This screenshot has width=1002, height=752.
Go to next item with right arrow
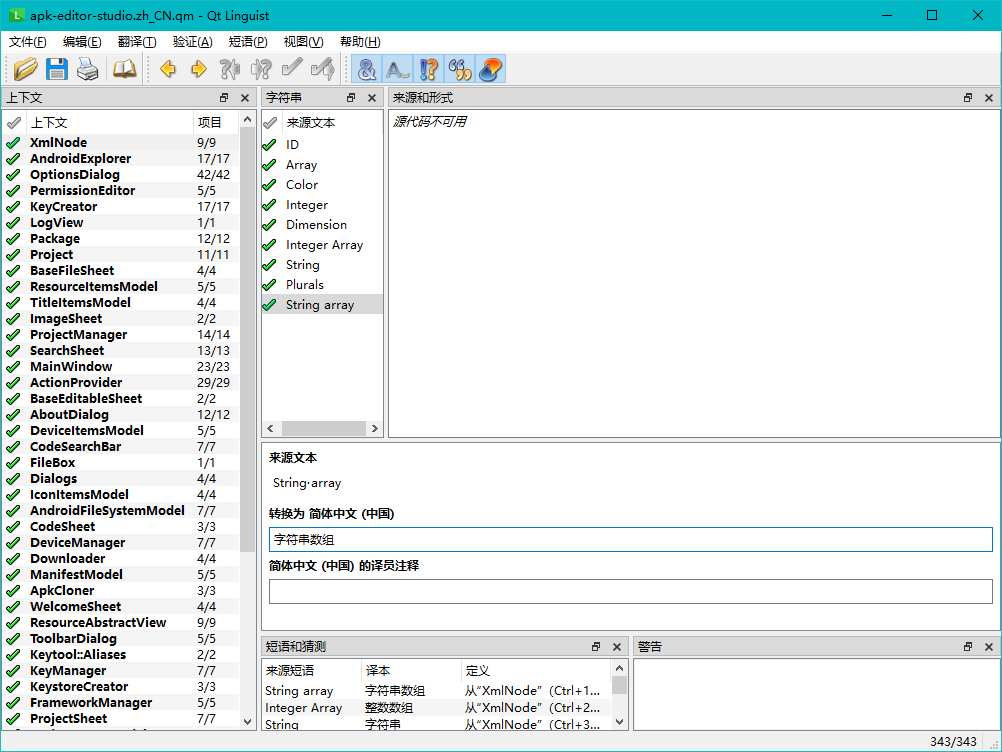click(198, 69)
